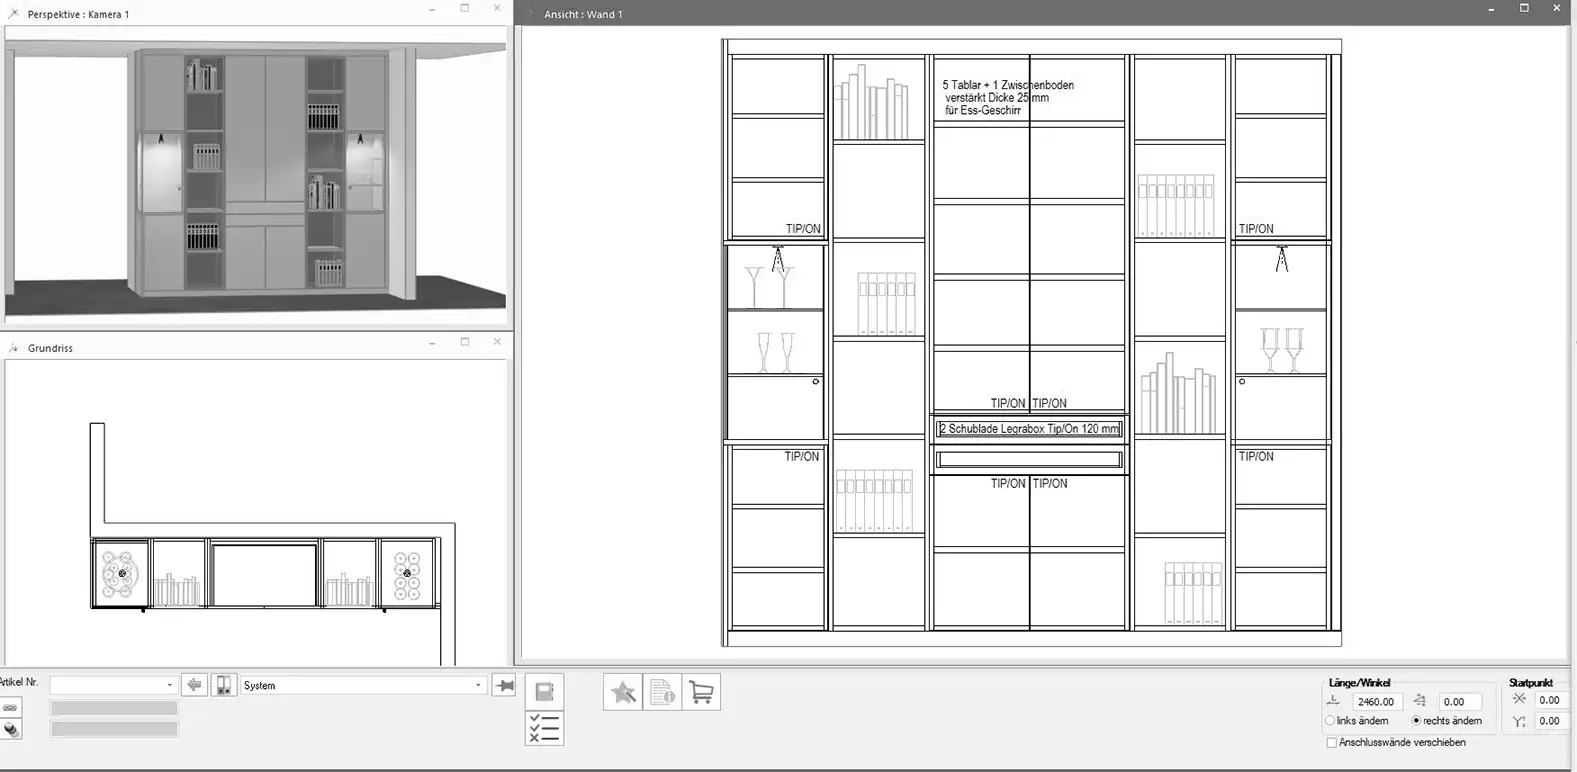Click the star wizard icon
This screenshot has height=772, width=1577.
pos(623,692)
